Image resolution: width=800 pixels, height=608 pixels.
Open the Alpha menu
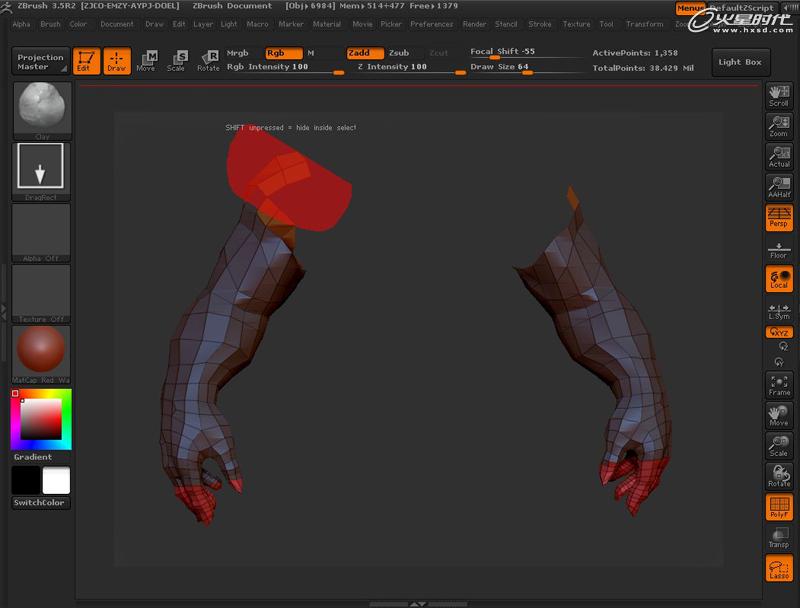click(21, 24)
